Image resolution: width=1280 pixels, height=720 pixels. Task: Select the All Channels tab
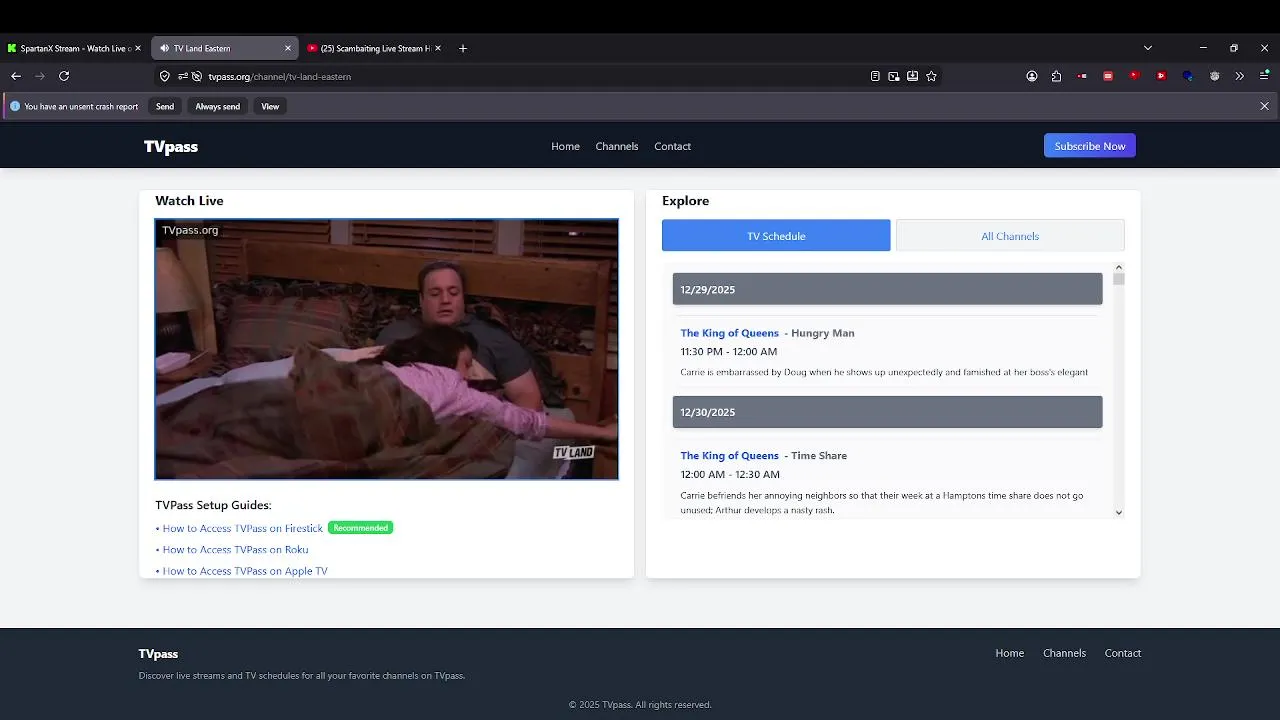tap(1010, 236)
